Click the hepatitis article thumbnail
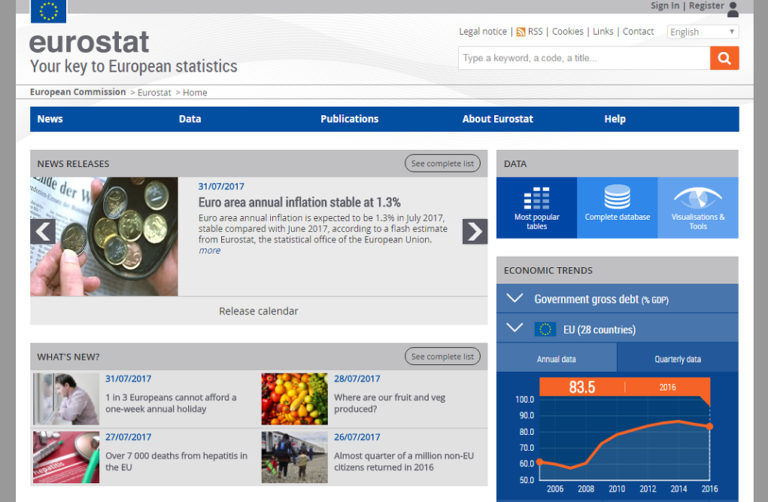Image resolution: width=768 pixels, height=502 pixels. click(66, 457)
